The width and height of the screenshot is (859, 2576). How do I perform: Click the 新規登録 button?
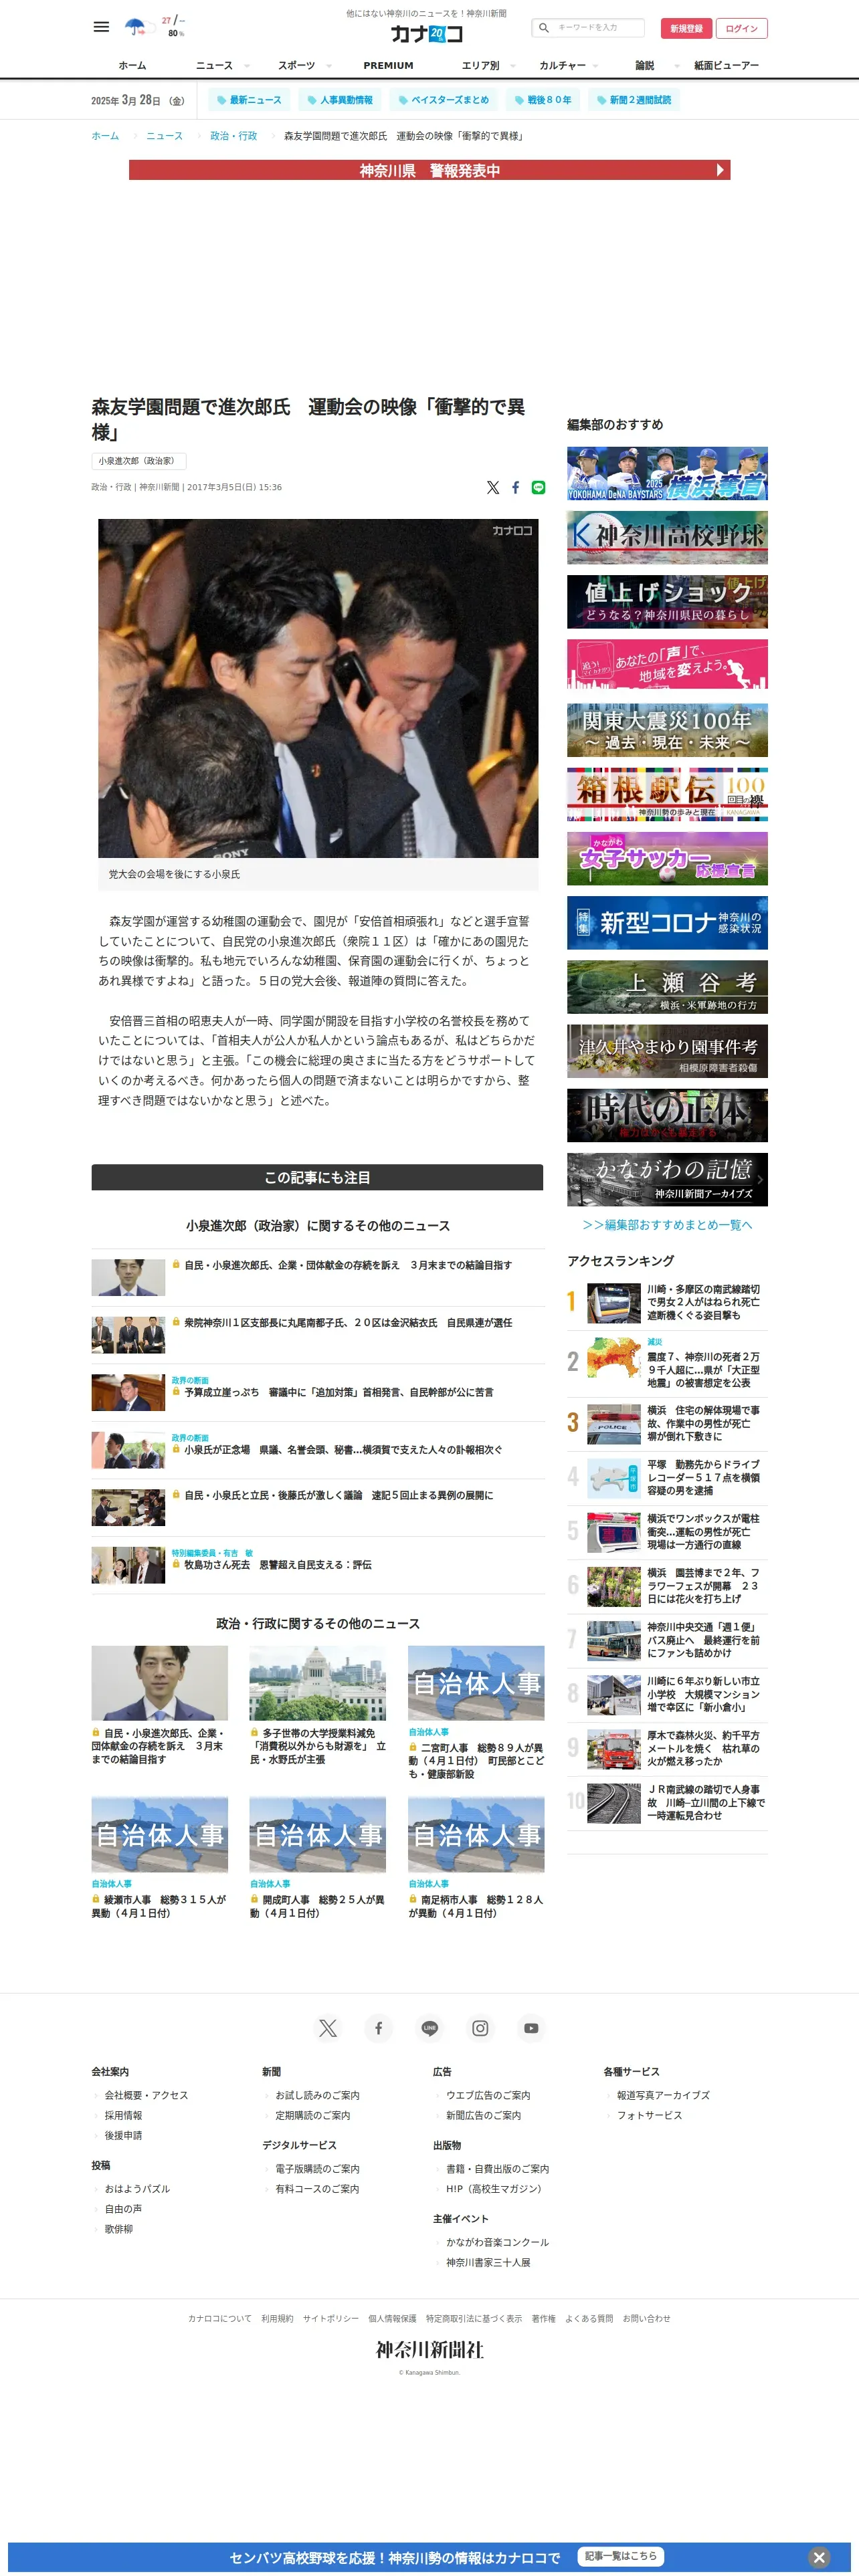686,28
